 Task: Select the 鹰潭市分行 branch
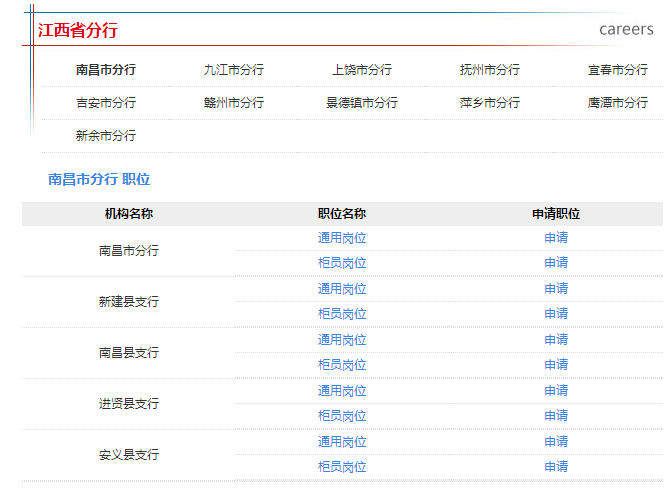617,103
